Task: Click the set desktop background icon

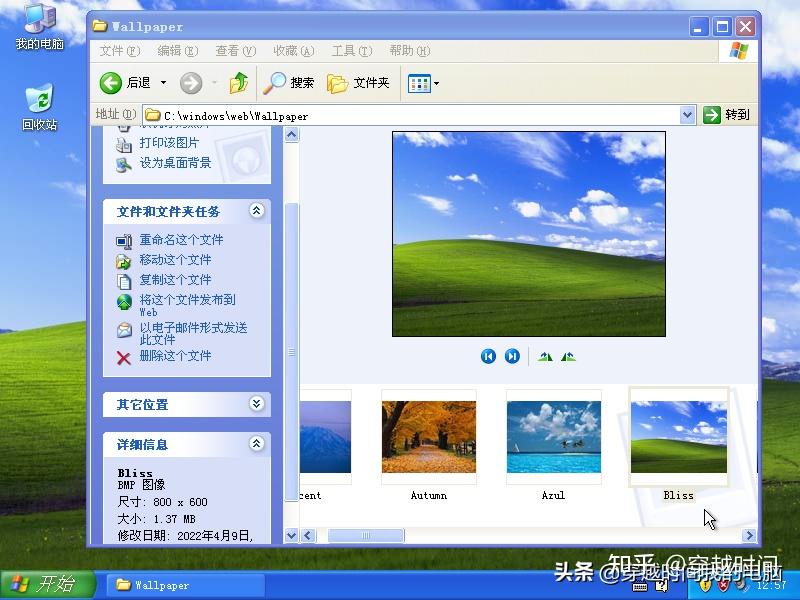Action: pyautogui.click(x=124, y=164)
